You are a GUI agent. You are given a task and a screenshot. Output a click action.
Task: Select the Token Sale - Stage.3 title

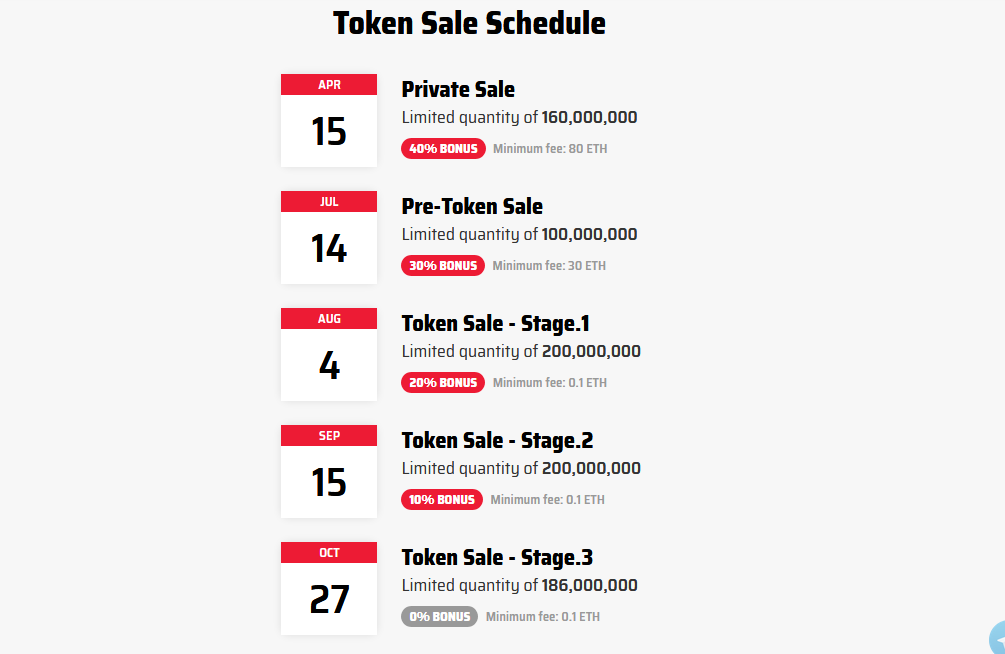coord(497,558)
